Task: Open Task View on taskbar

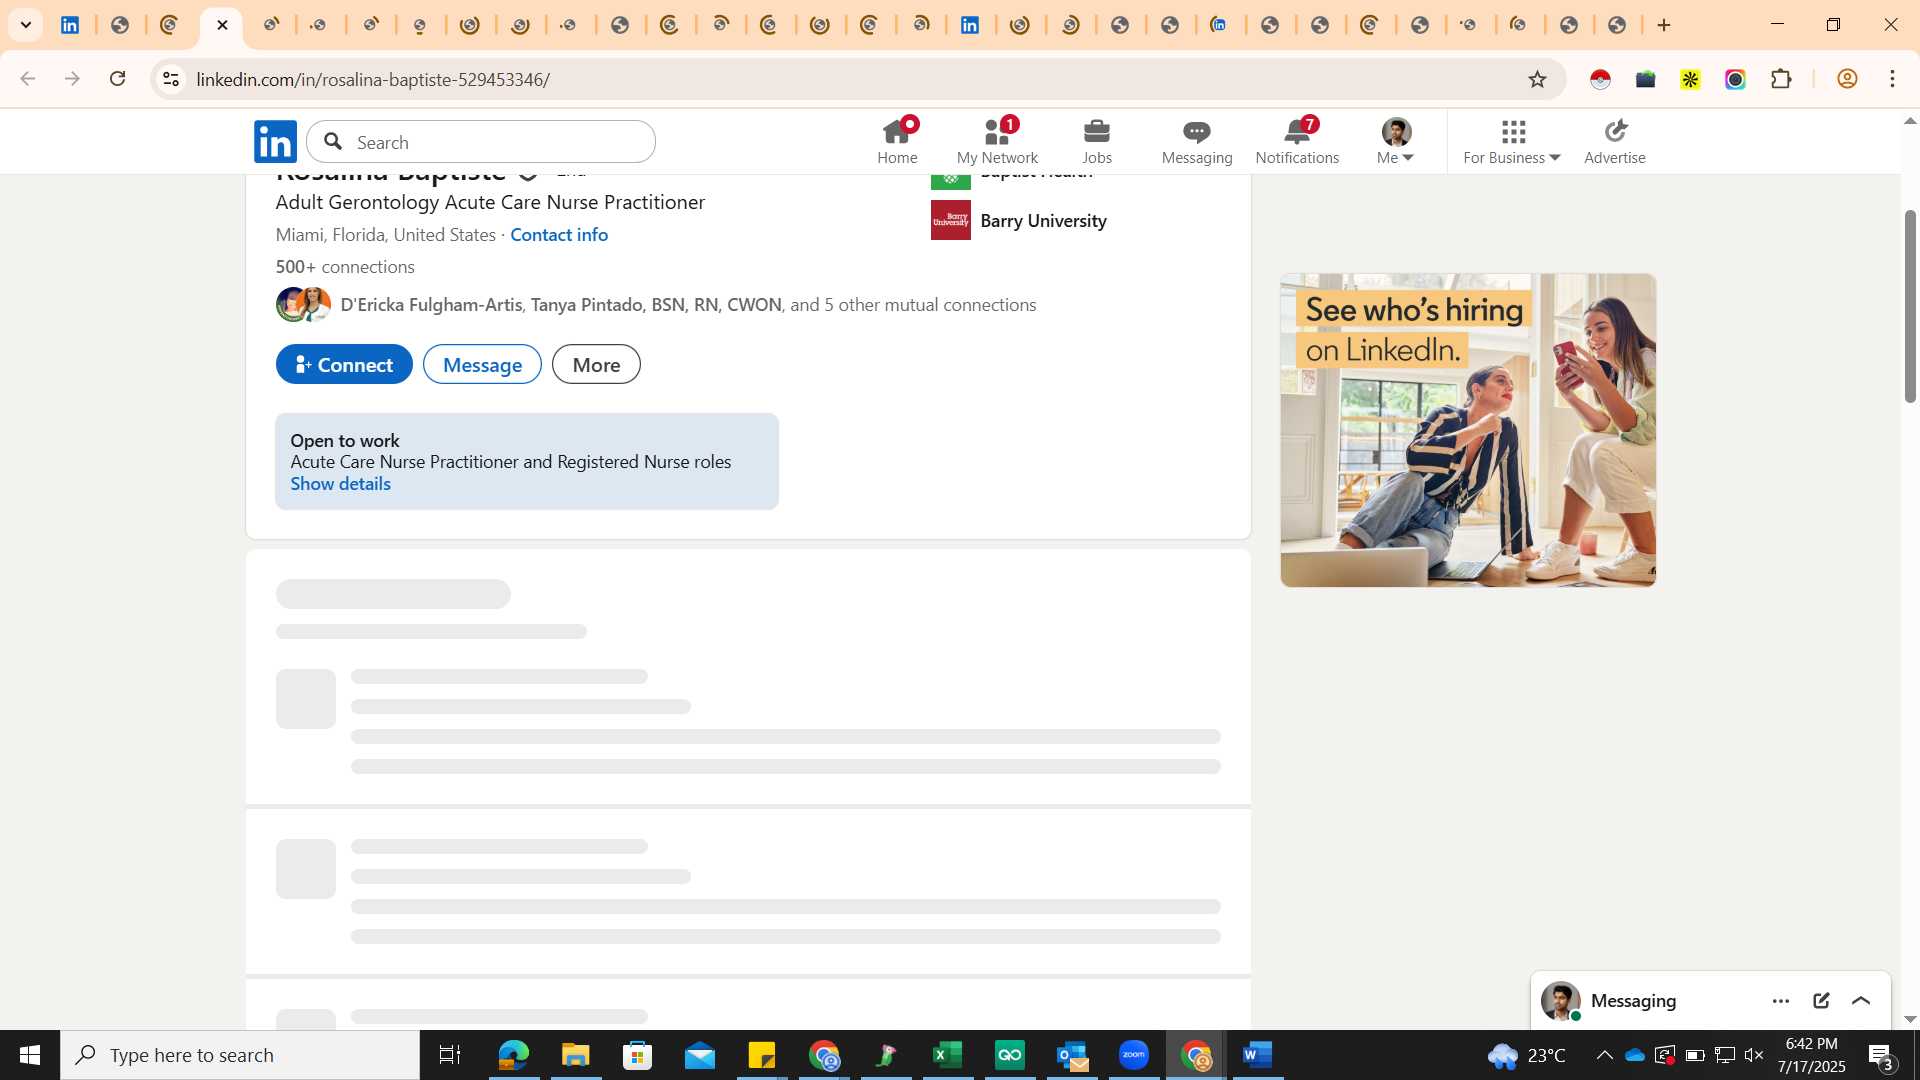Action: pos(450,1055)
